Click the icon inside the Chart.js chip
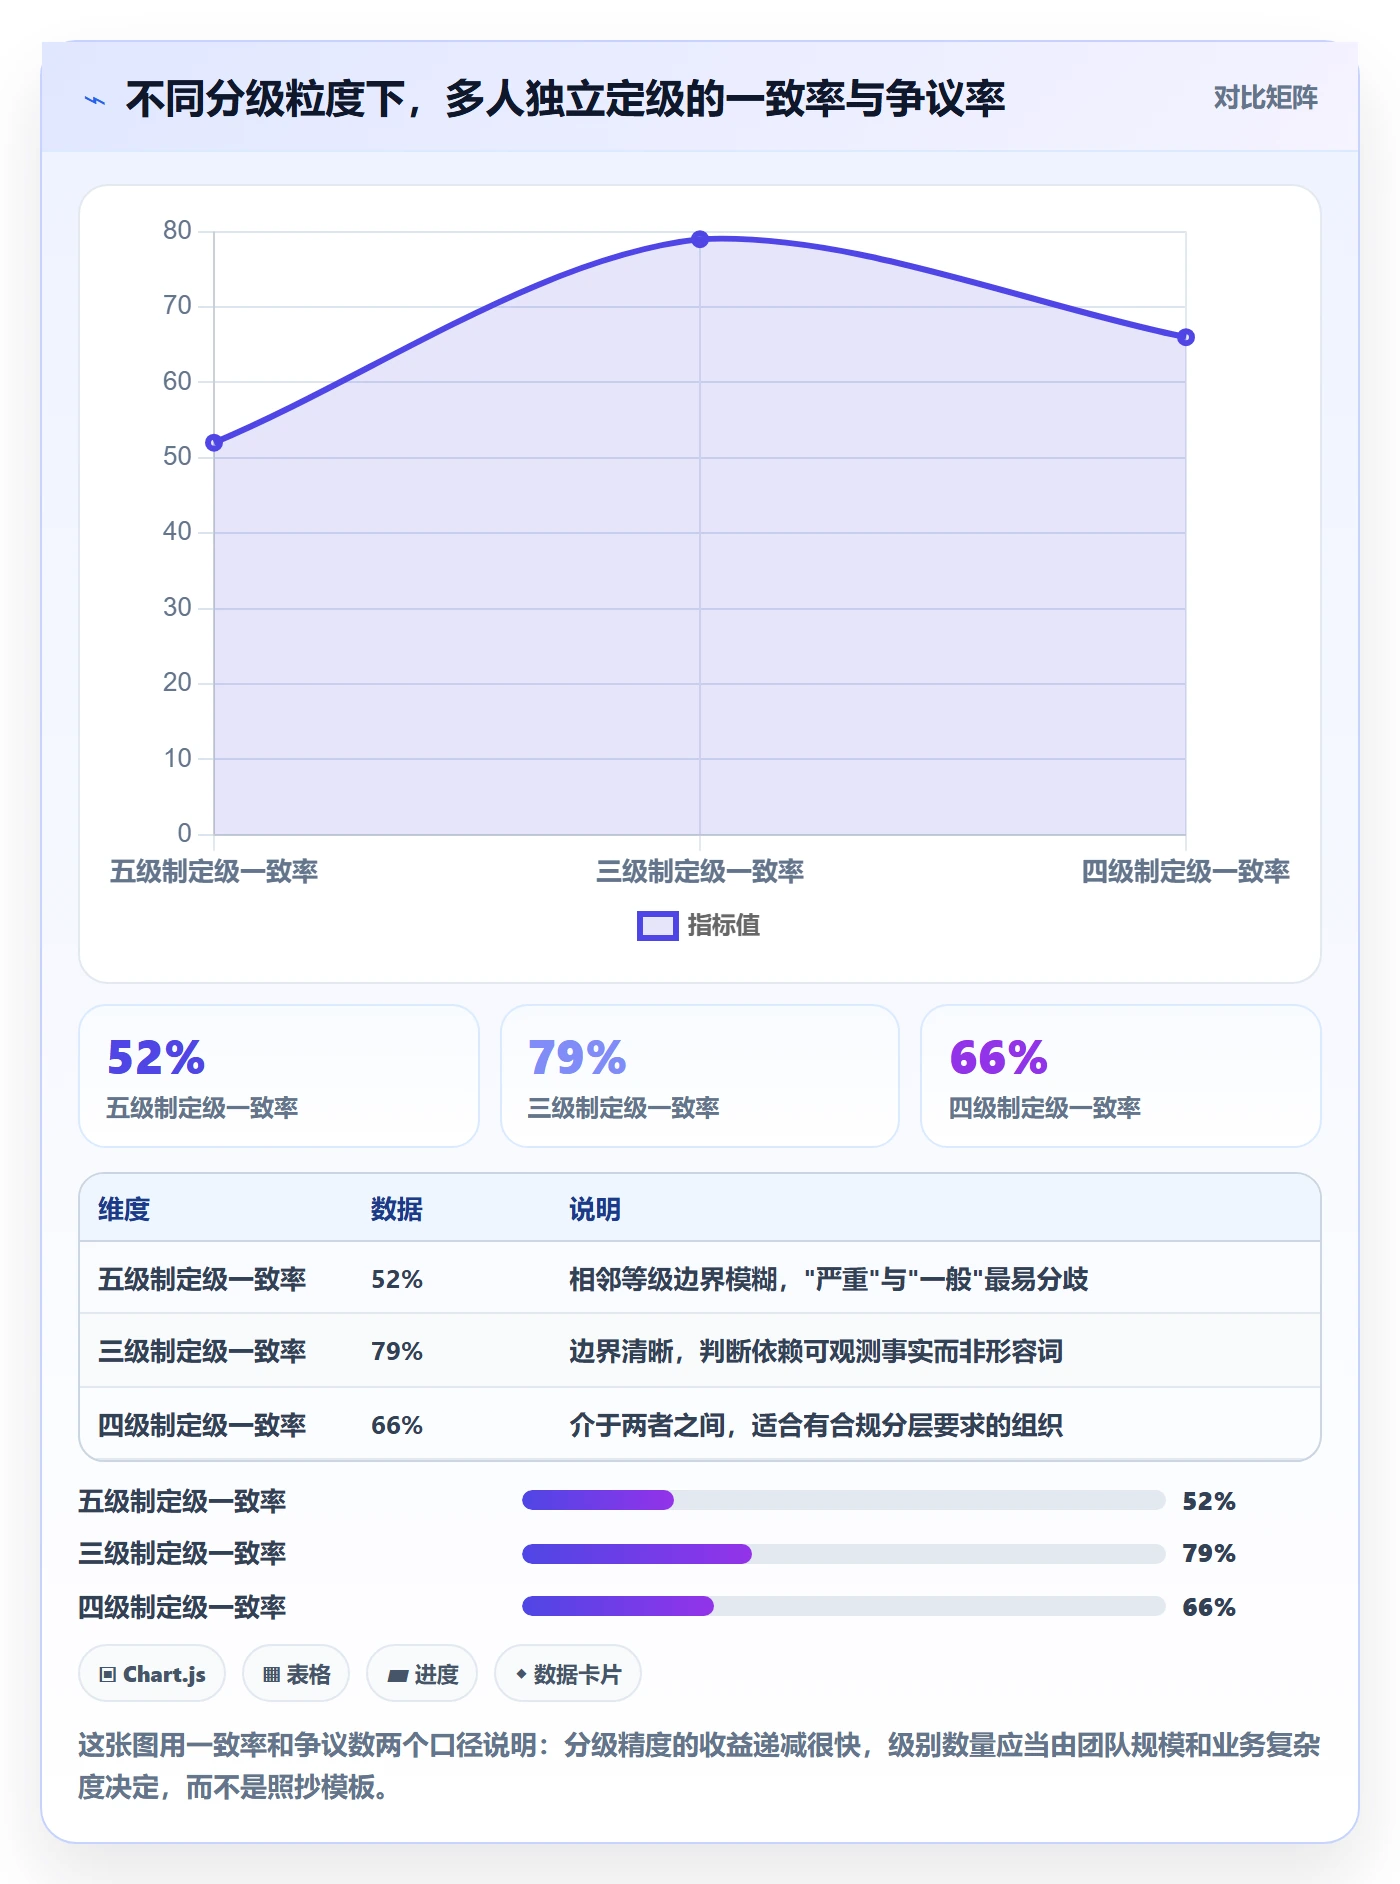1400x1884 pixels. [x=108, y=1674]
